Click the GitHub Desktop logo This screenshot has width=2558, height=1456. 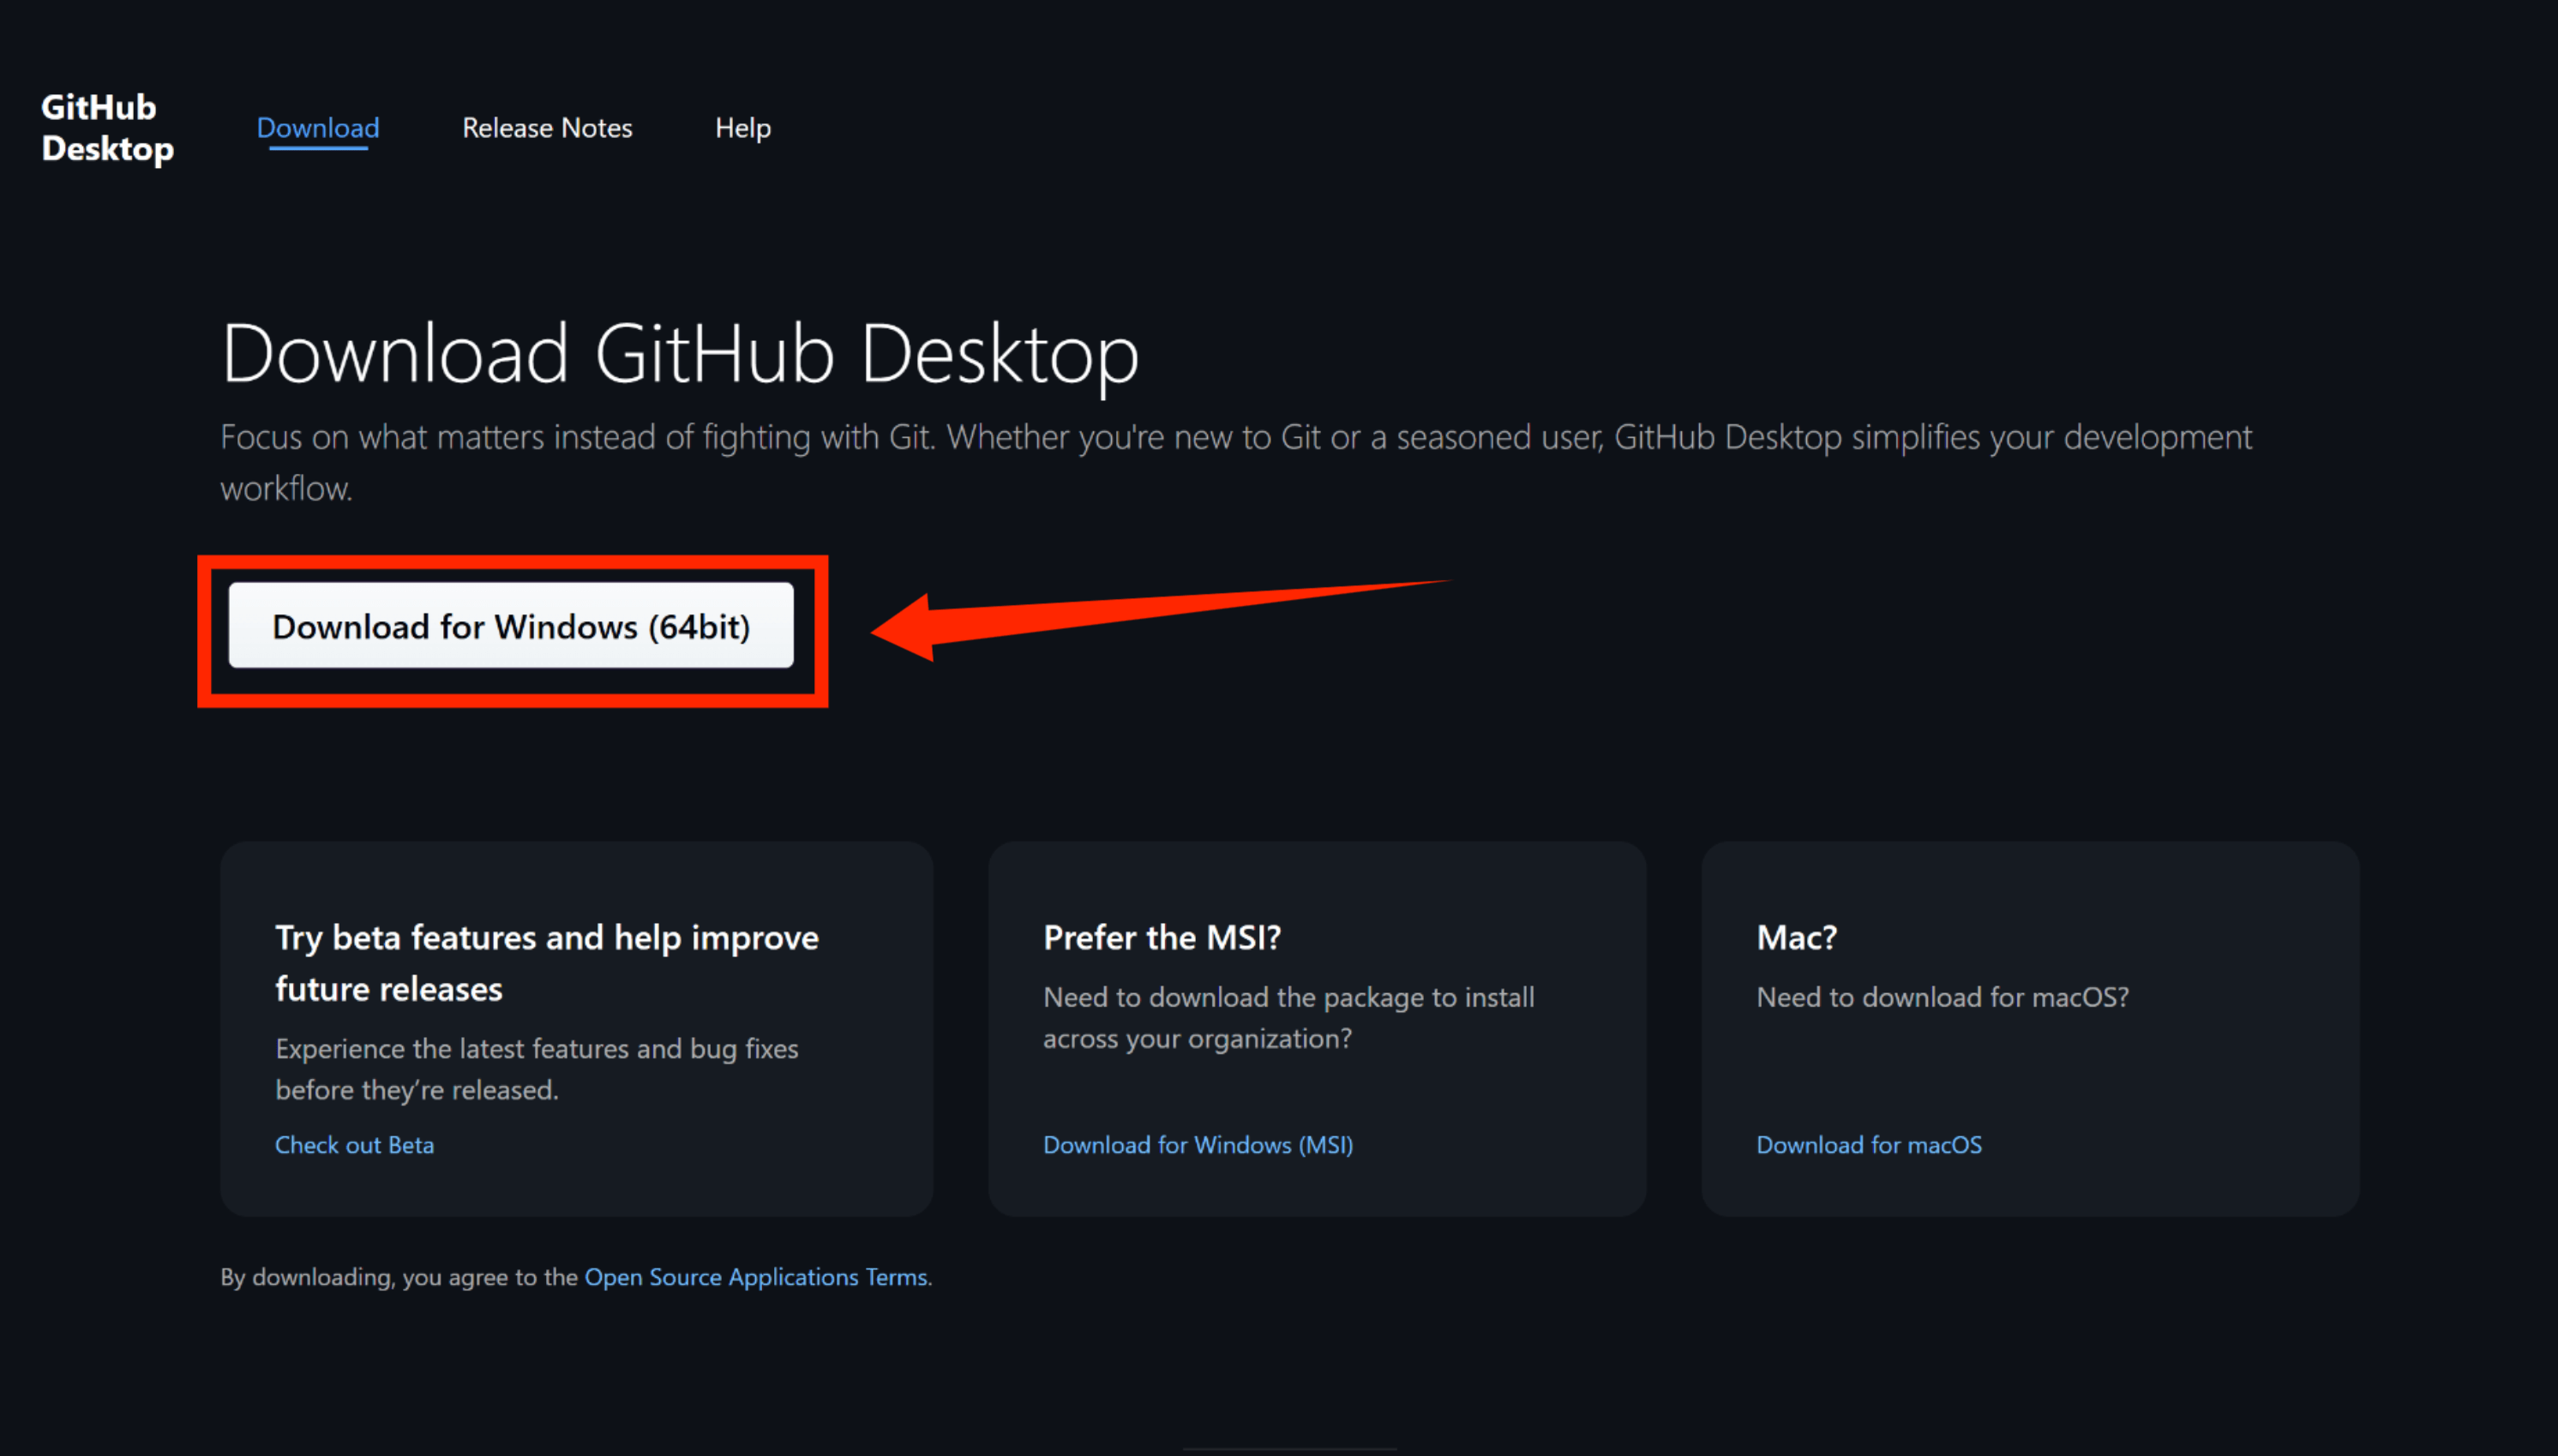coord(107,128)
